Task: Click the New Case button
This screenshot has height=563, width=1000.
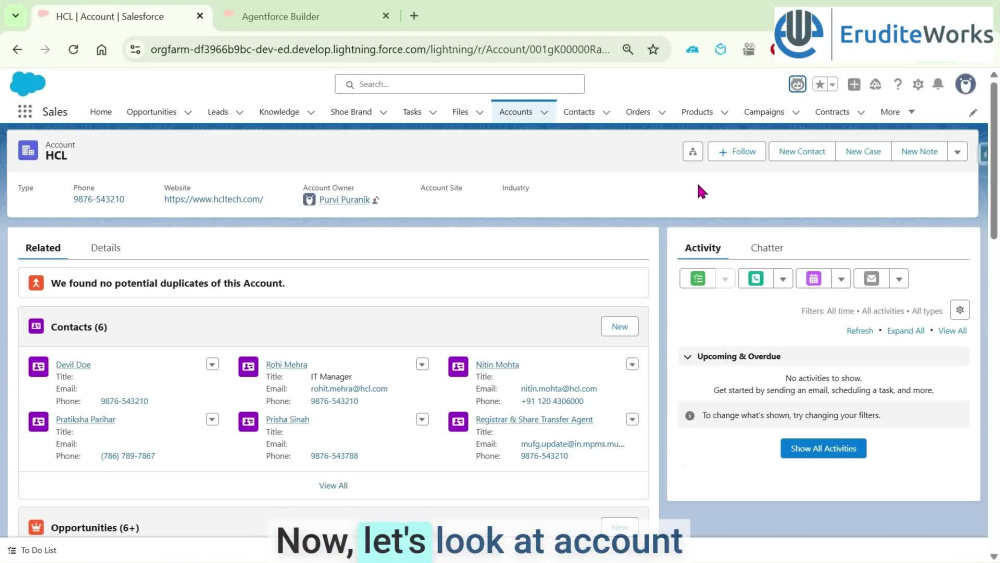Action: [863, 152]
